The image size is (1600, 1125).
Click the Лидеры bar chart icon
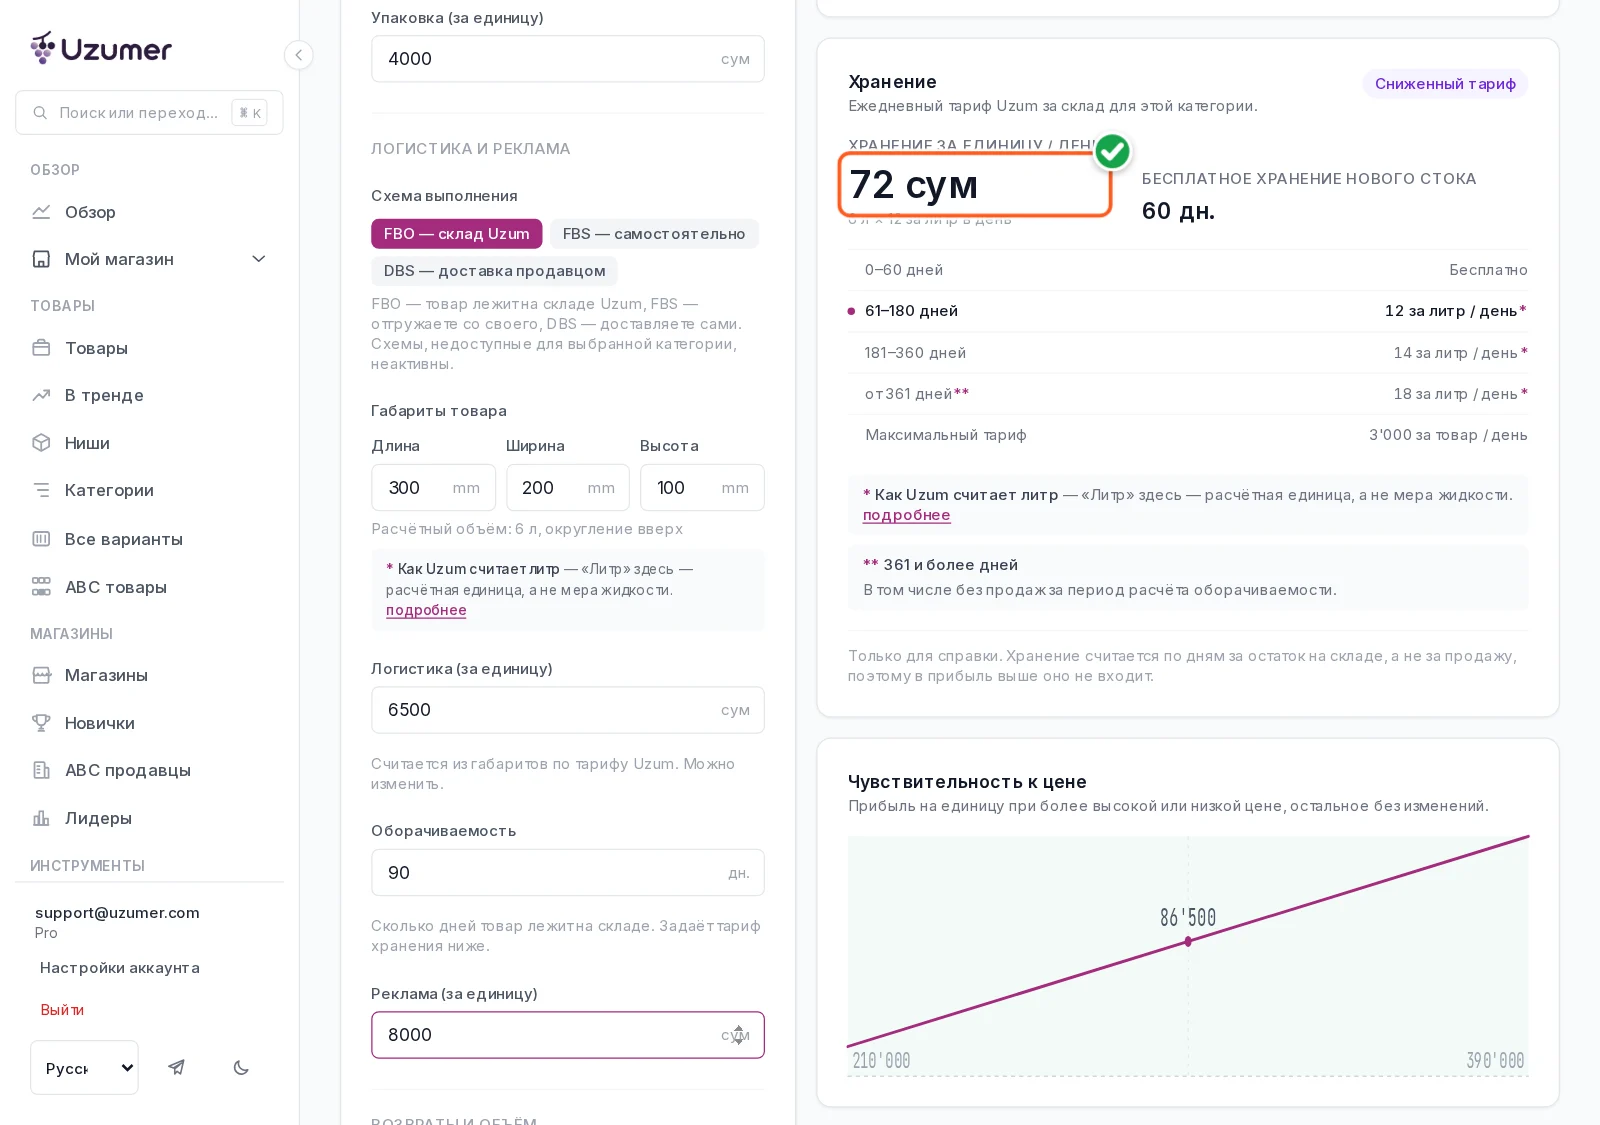(x=41, y=818)
